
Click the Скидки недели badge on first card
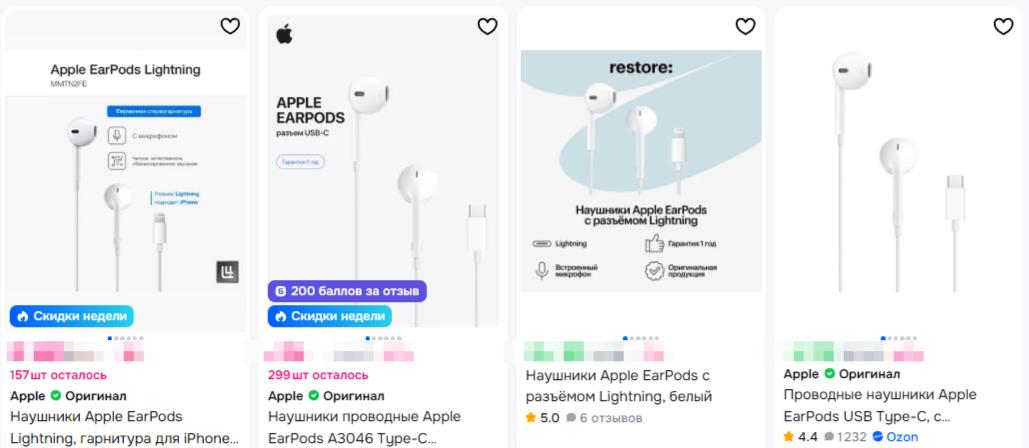point(72,316)
